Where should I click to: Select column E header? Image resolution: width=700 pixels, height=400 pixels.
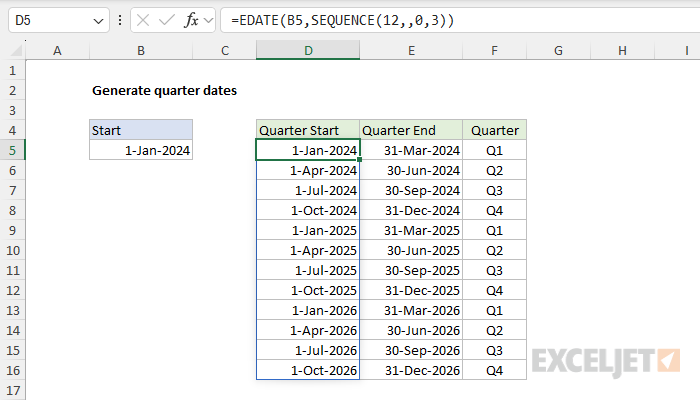coord(411,50)
